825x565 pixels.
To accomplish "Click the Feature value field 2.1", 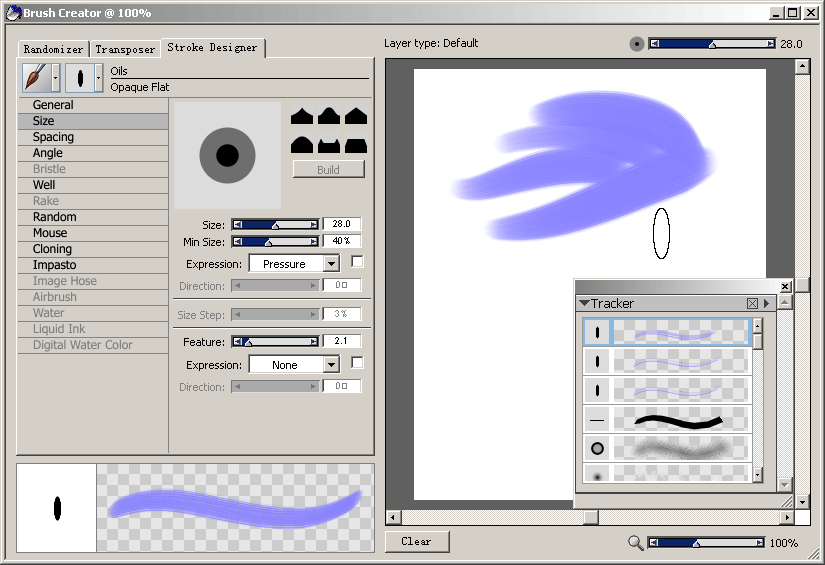I will click(x=341, y=341).
